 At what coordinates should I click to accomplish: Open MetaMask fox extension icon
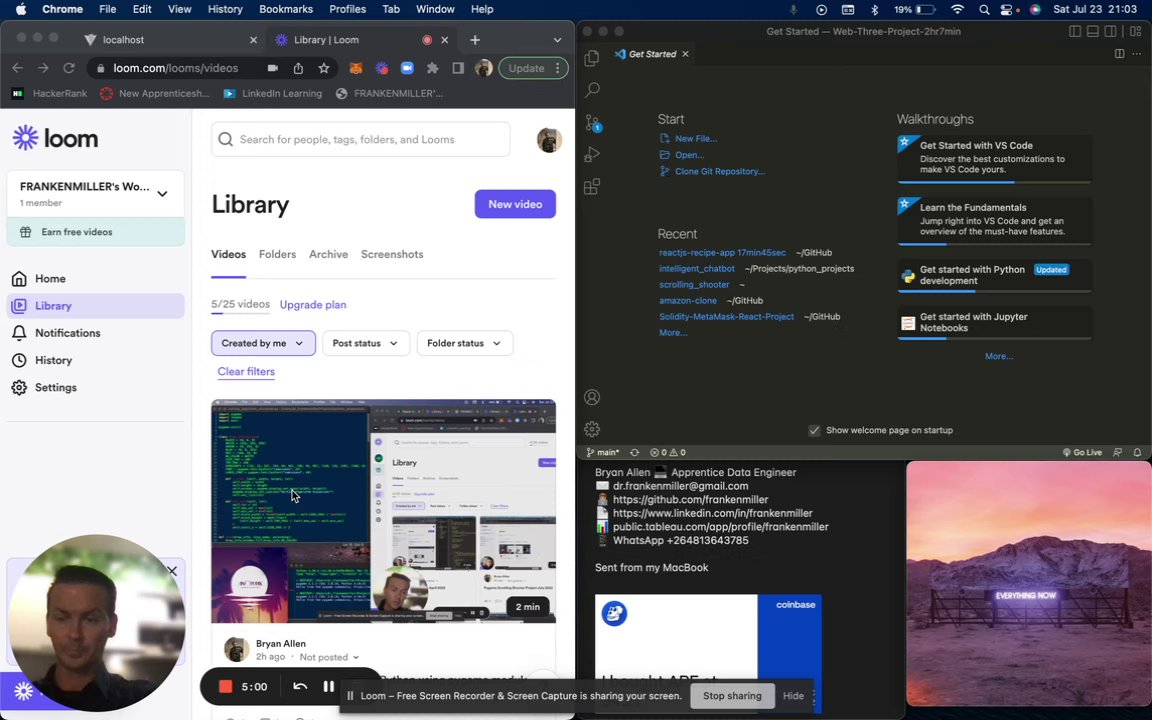[356, 68]
